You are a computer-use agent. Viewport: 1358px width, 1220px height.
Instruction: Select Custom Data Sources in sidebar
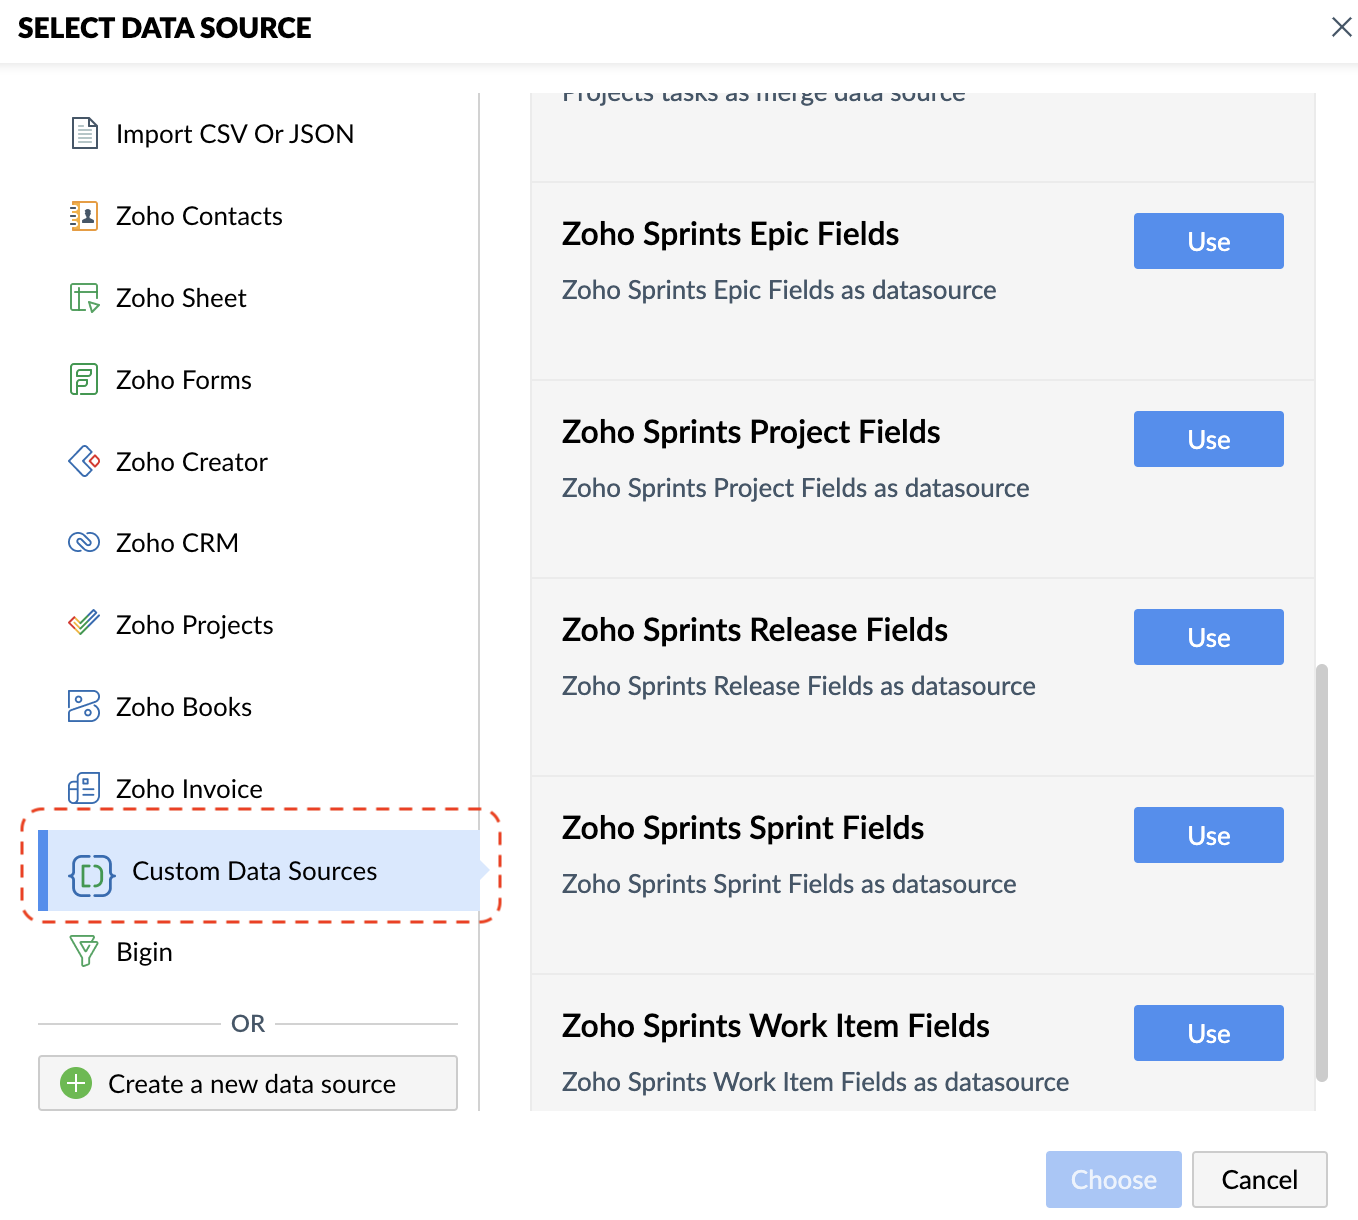(254, 871)
